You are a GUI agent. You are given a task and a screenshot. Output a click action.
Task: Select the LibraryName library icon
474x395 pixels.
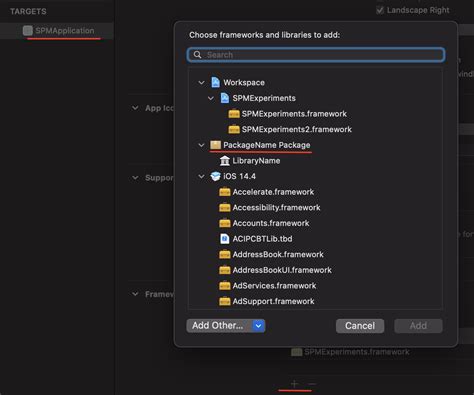tap(225, 161)
